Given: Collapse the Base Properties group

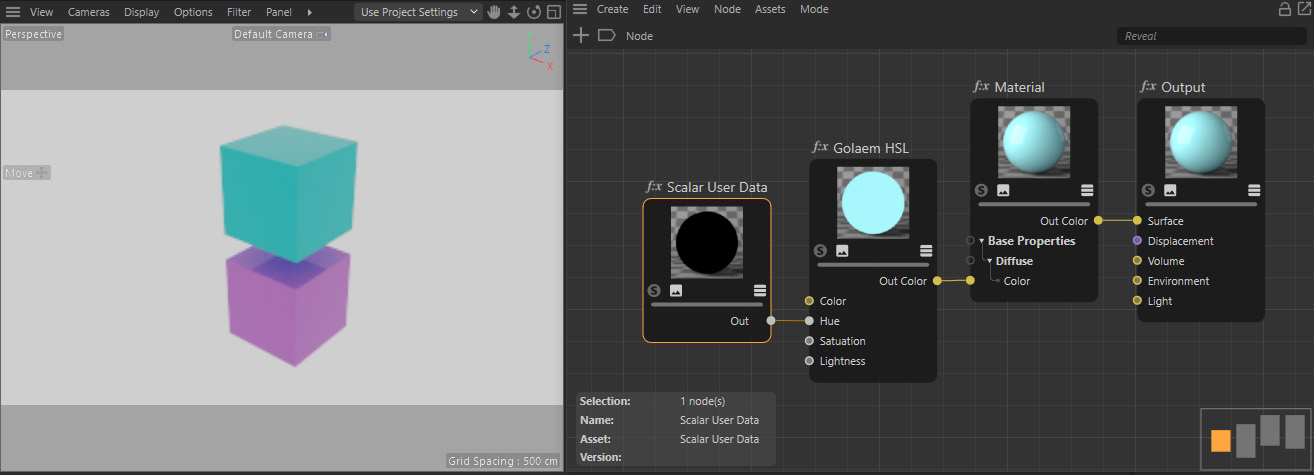Looking at the screenshot, I should click(982, 241).
